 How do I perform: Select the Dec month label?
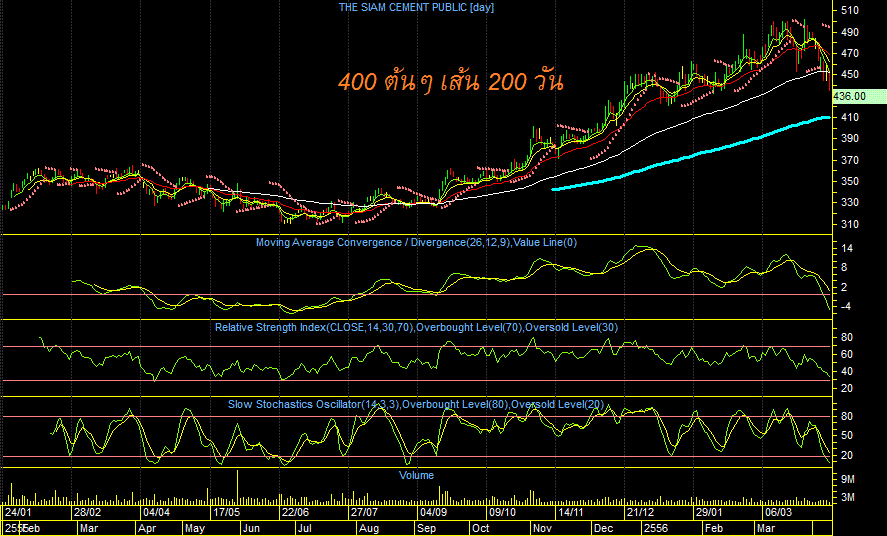604,529
